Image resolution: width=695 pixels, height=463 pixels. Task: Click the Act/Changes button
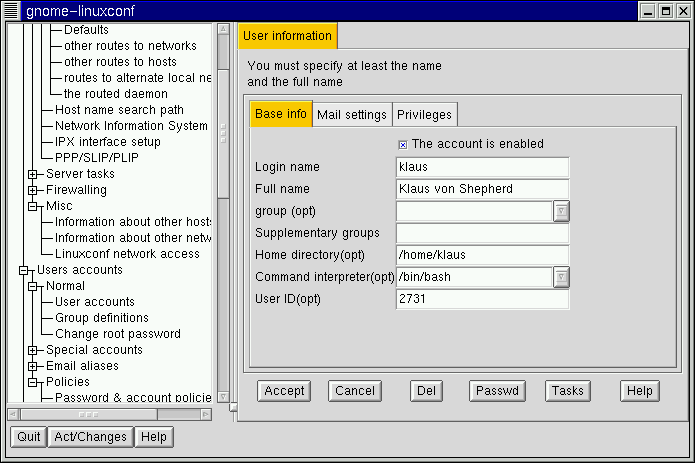coord(89,437)
